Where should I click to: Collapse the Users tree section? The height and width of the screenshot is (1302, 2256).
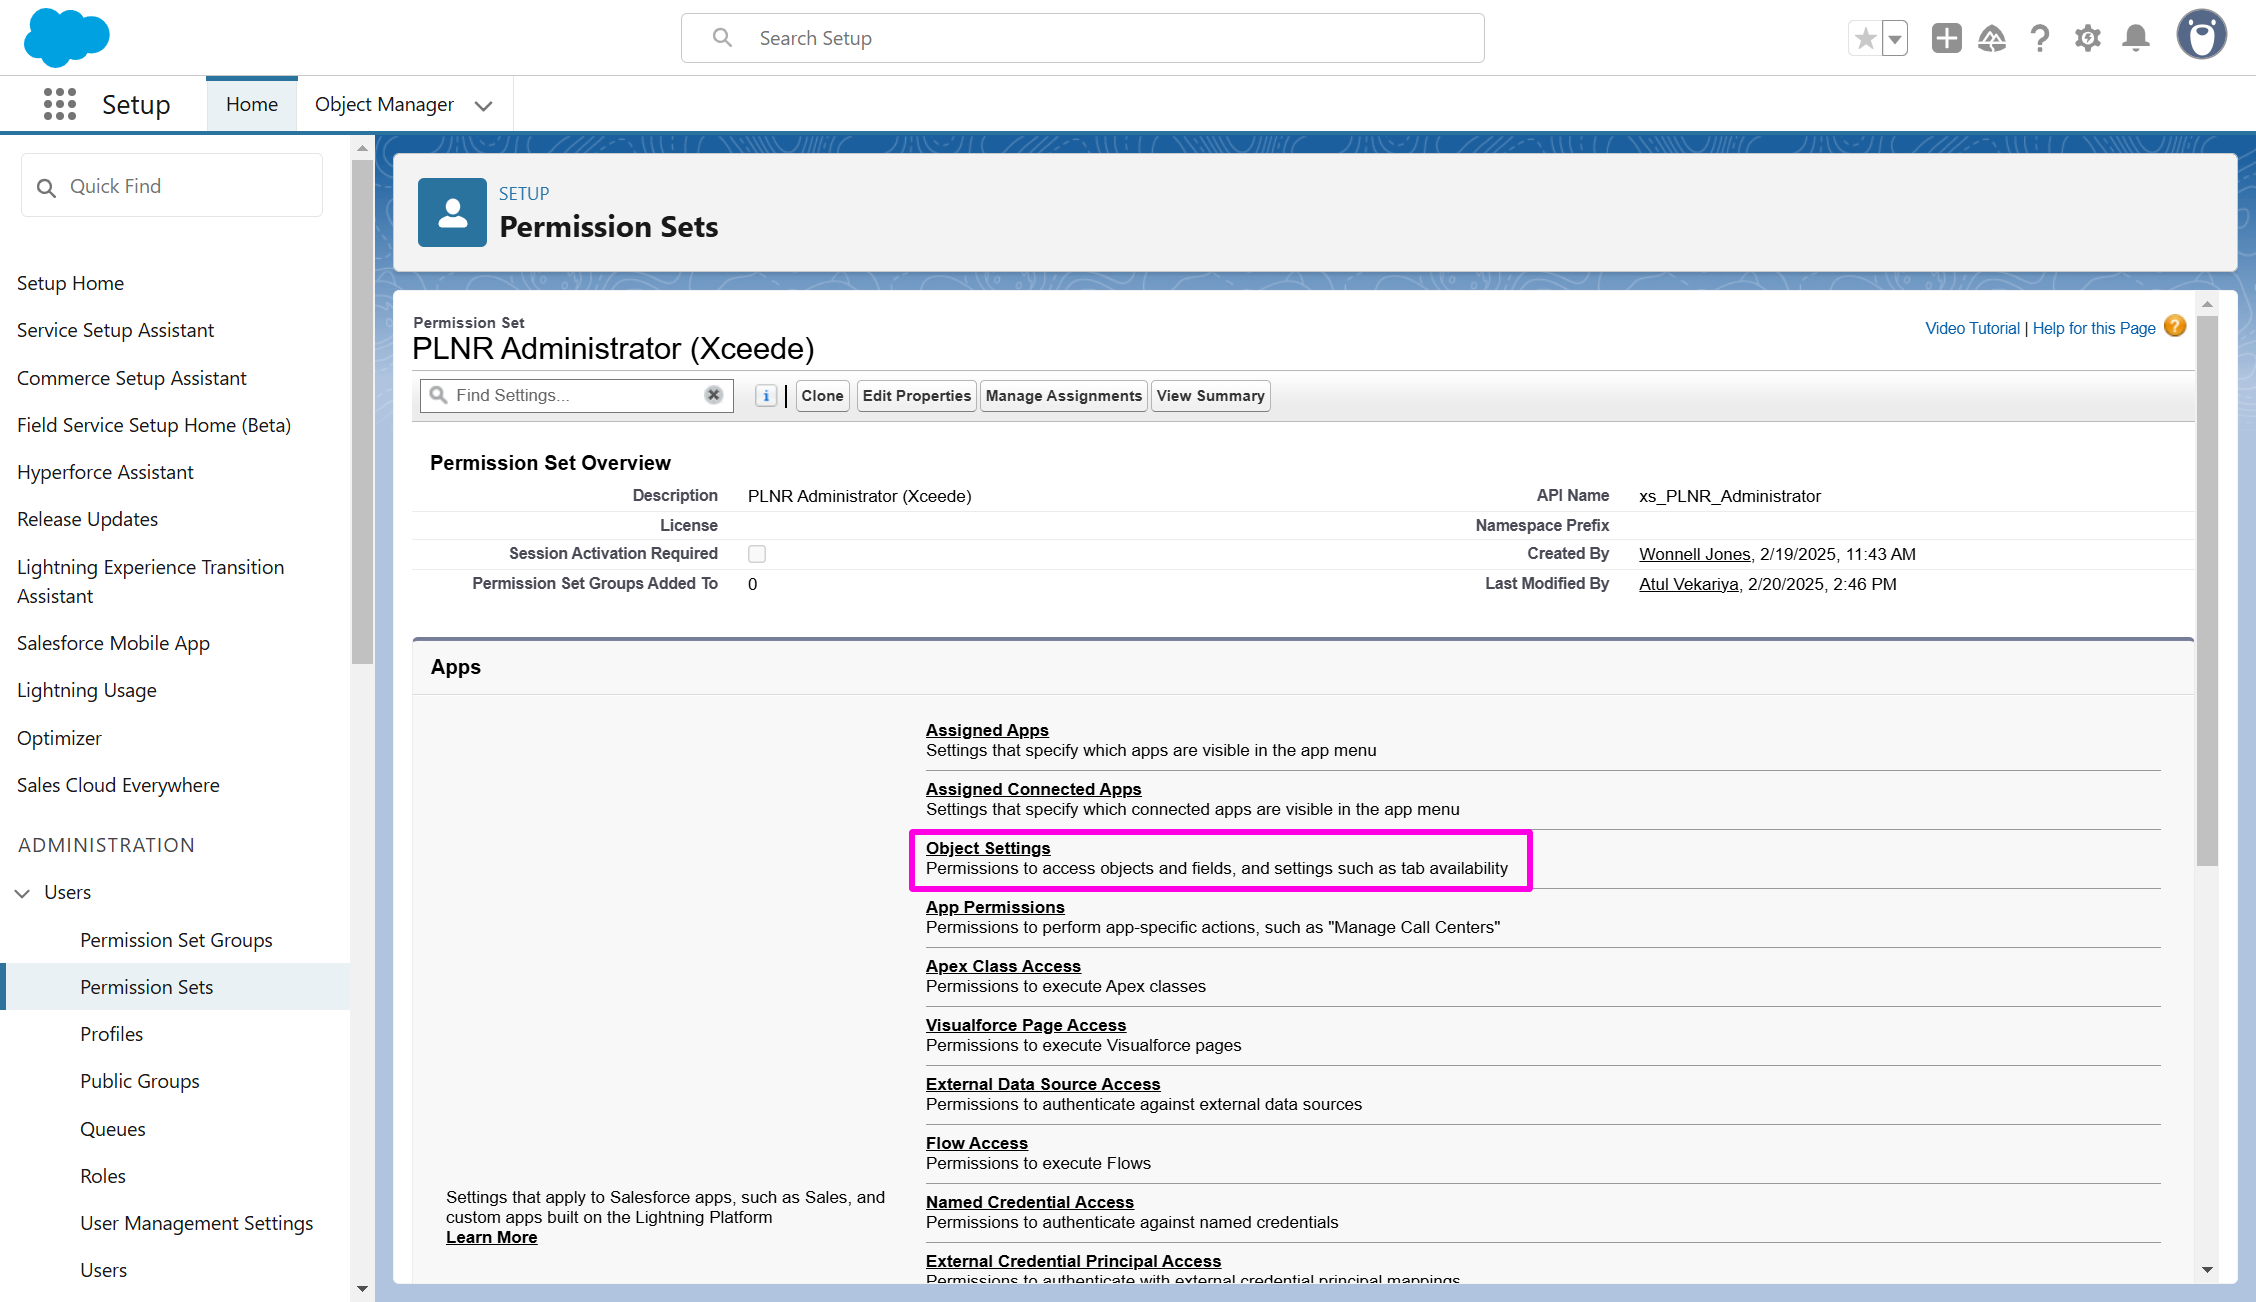(22, 893)
